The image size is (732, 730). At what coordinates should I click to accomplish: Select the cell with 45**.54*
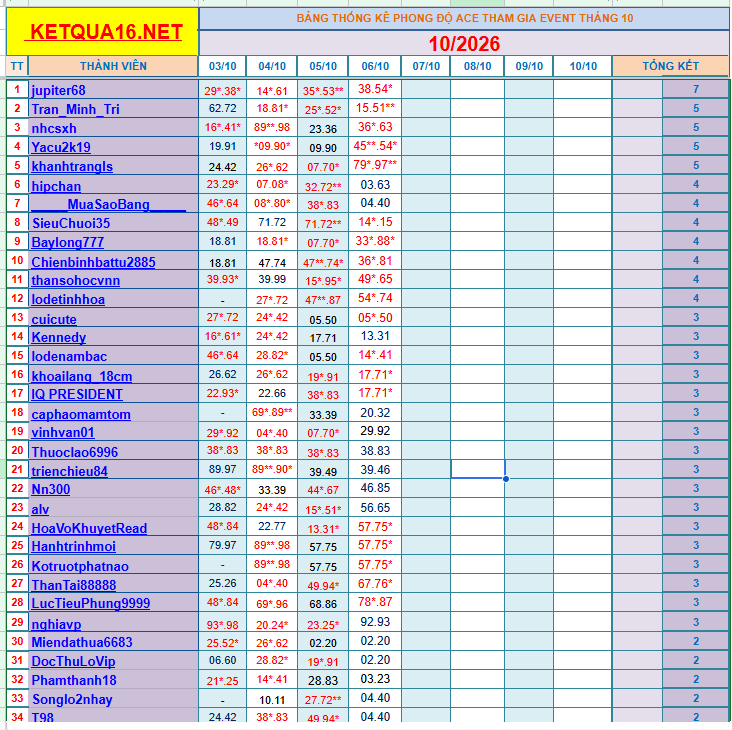coord(375,146)
